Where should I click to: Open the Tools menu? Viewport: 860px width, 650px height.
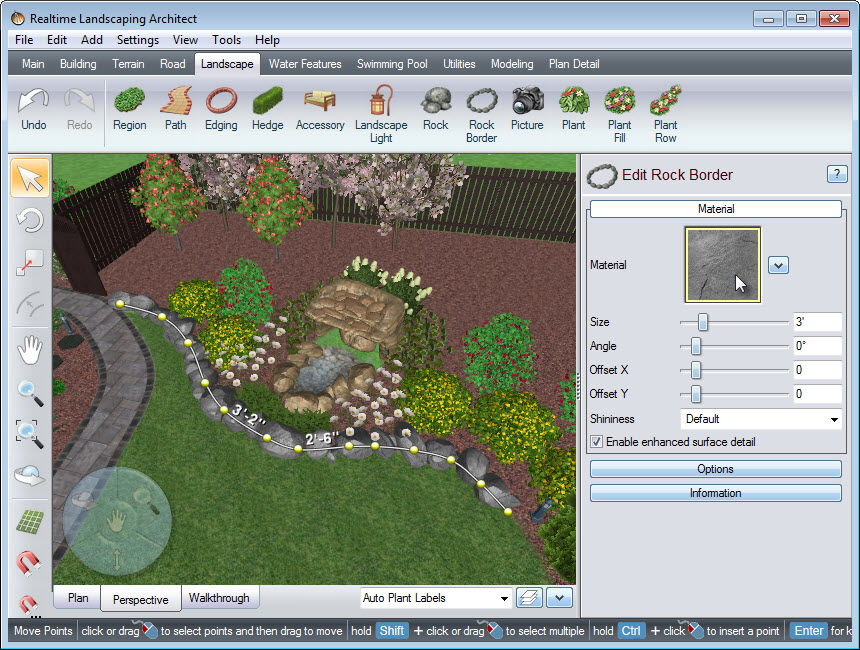tap(227, 40)
